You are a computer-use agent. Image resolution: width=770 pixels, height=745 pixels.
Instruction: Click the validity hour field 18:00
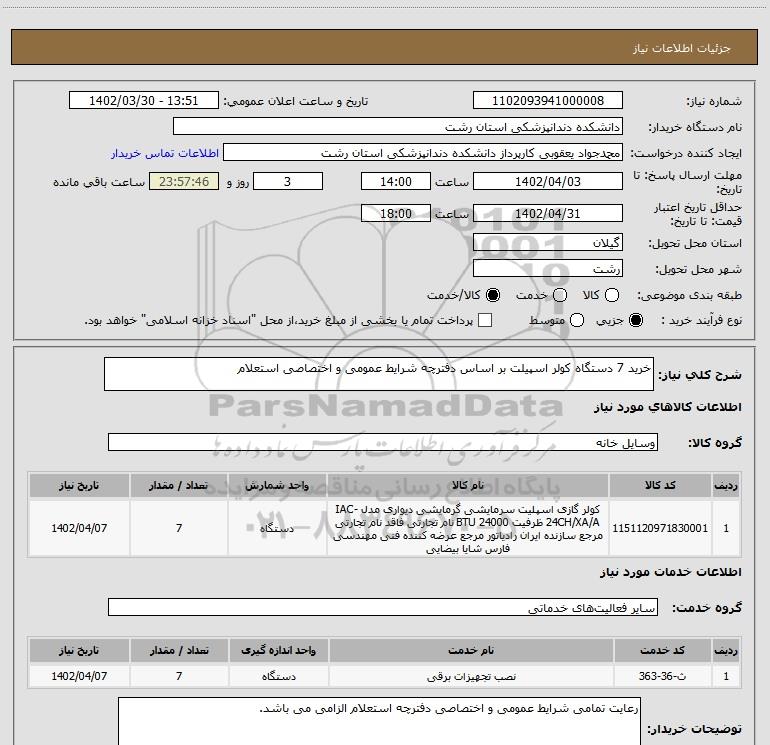coord(396,213)
